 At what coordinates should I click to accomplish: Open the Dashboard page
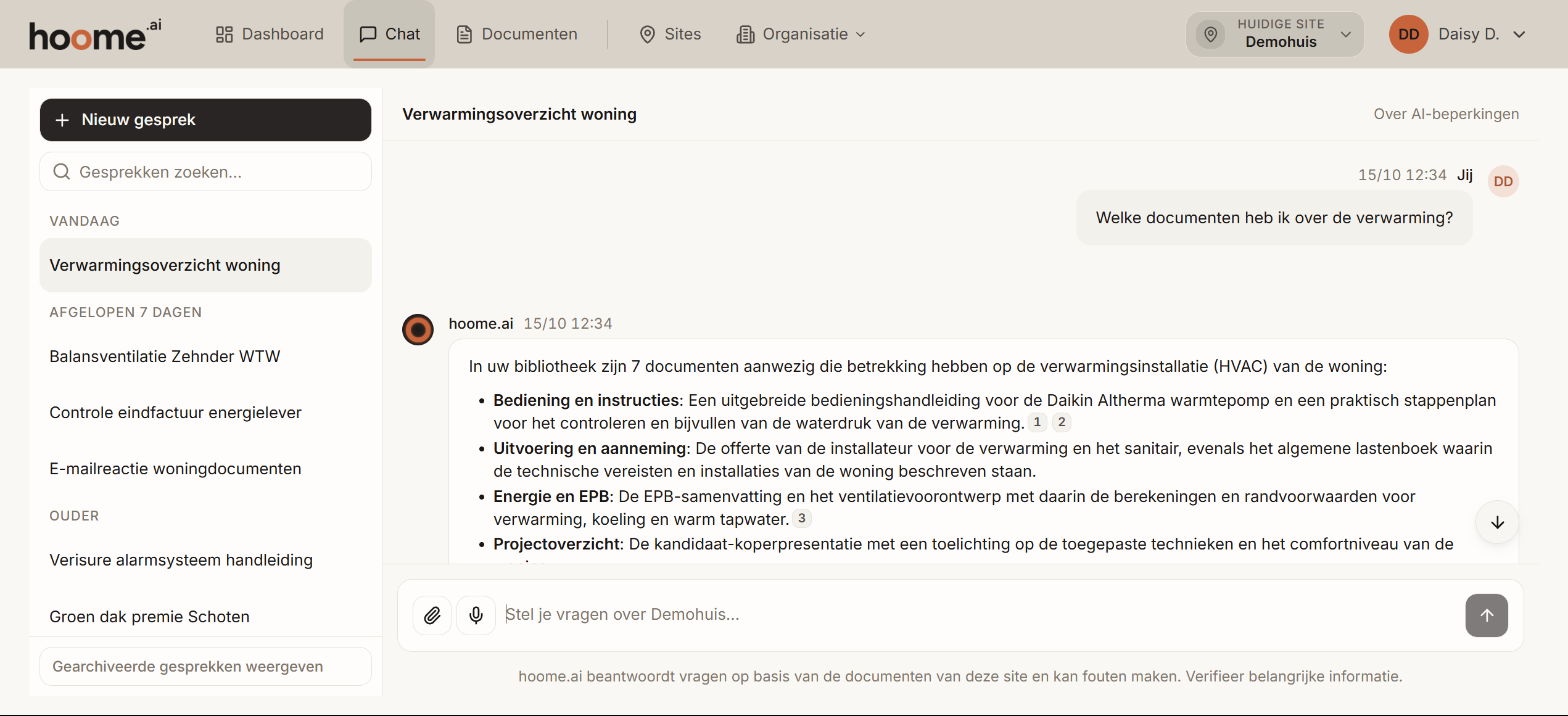point(270,34)
